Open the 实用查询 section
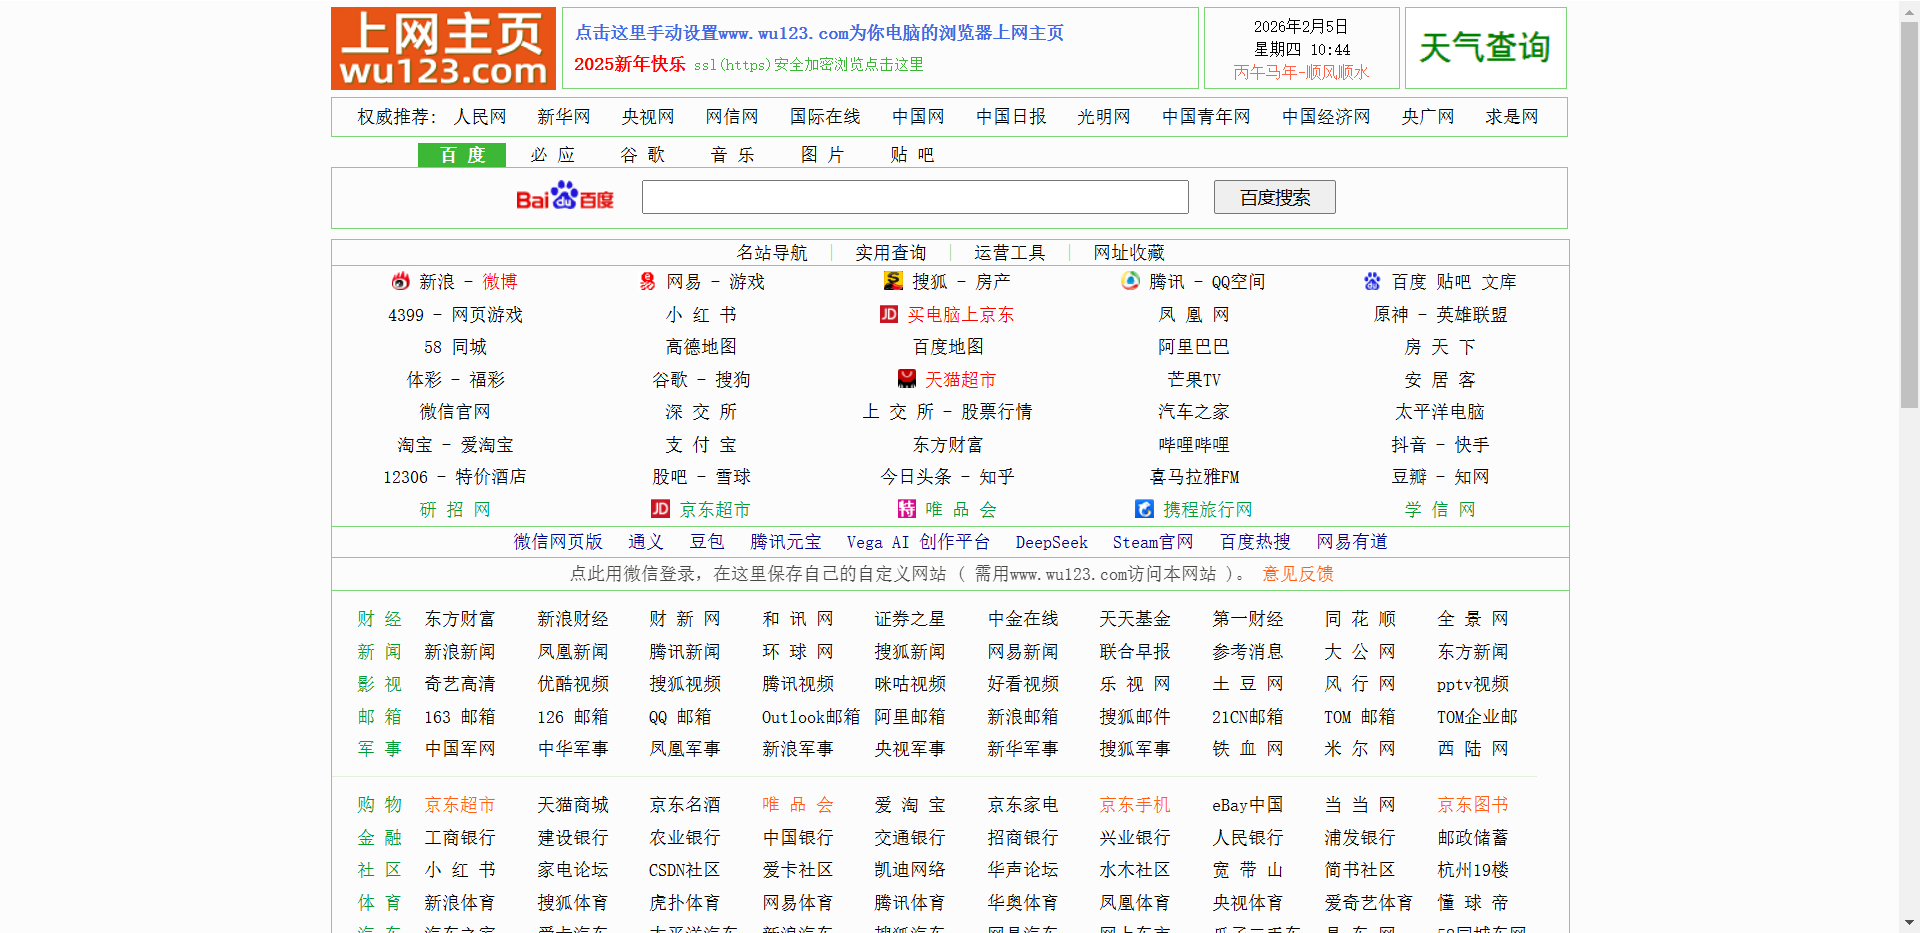This screenshot has height=933, width=1920. point(890,252)
